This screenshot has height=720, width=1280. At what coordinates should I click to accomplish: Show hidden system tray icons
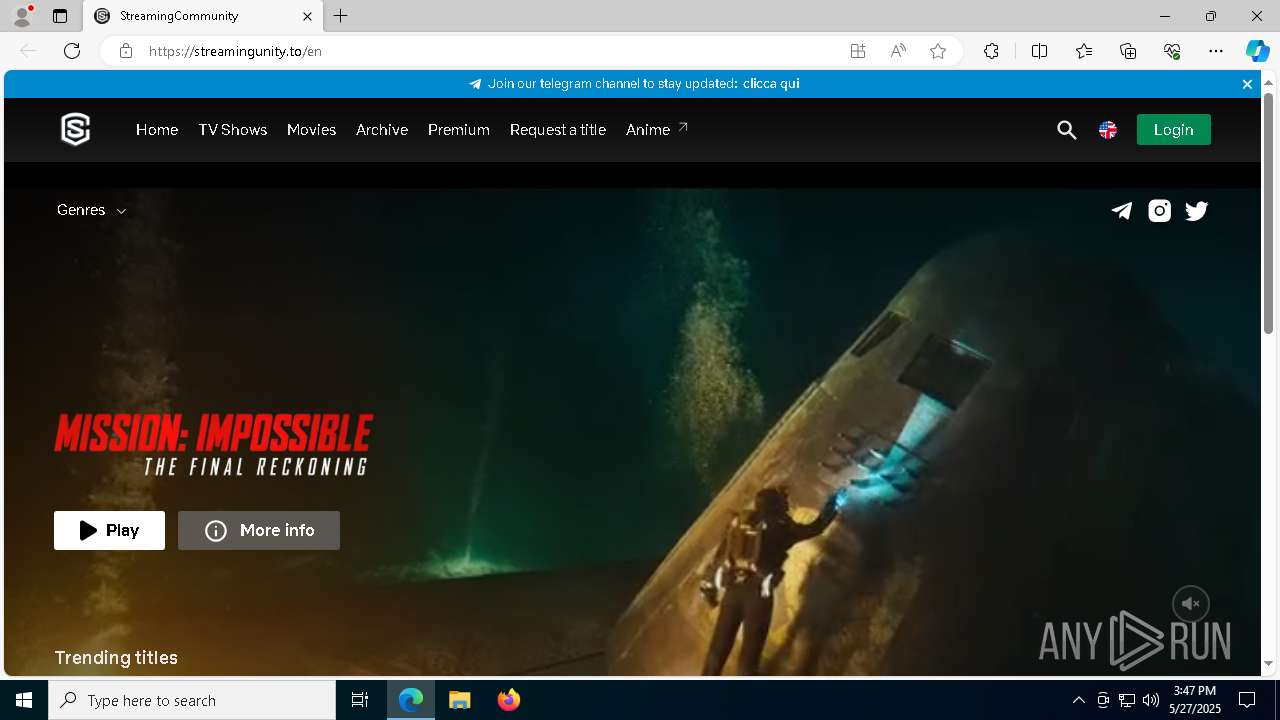pyautogui.click(x=1078, y=700)
